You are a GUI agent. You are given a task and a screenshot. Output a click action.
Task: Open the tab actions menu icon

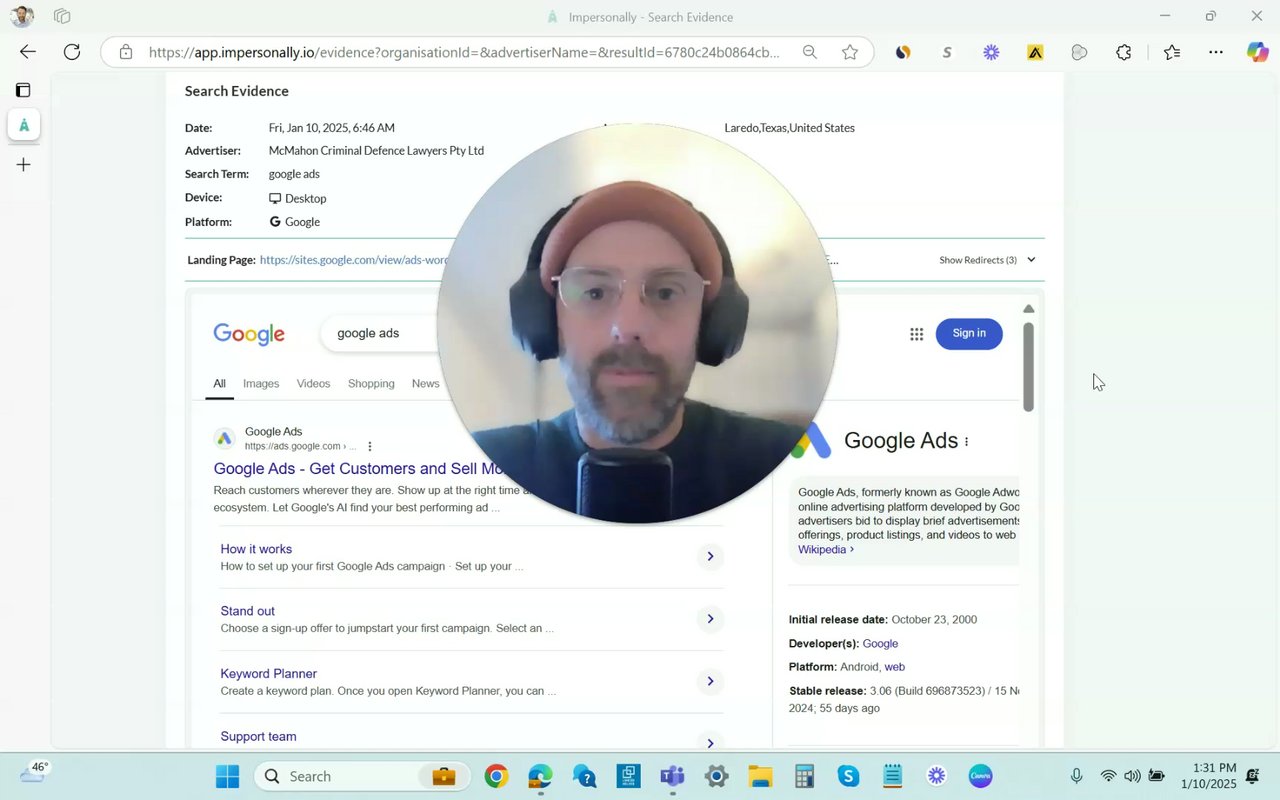tap(62, 16)
